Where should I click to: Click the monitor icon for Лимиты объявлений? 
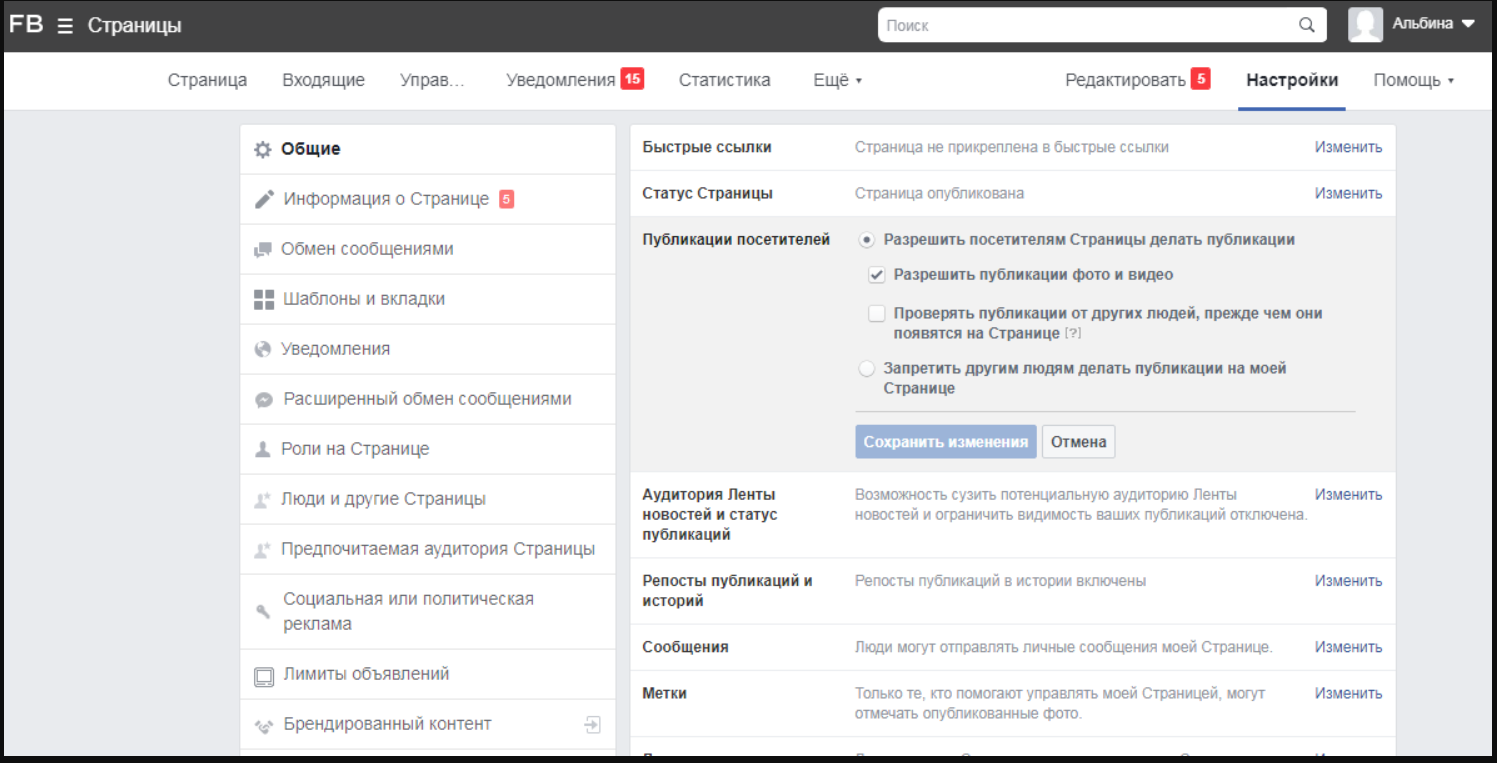[262, 674]
